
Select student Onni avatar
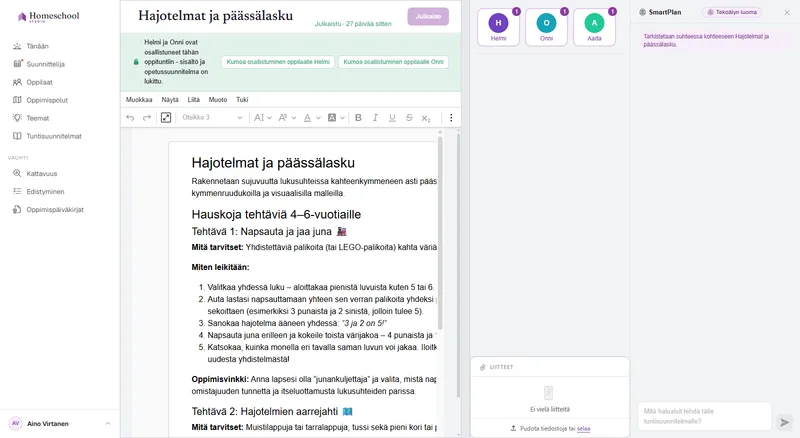point(546,28)
